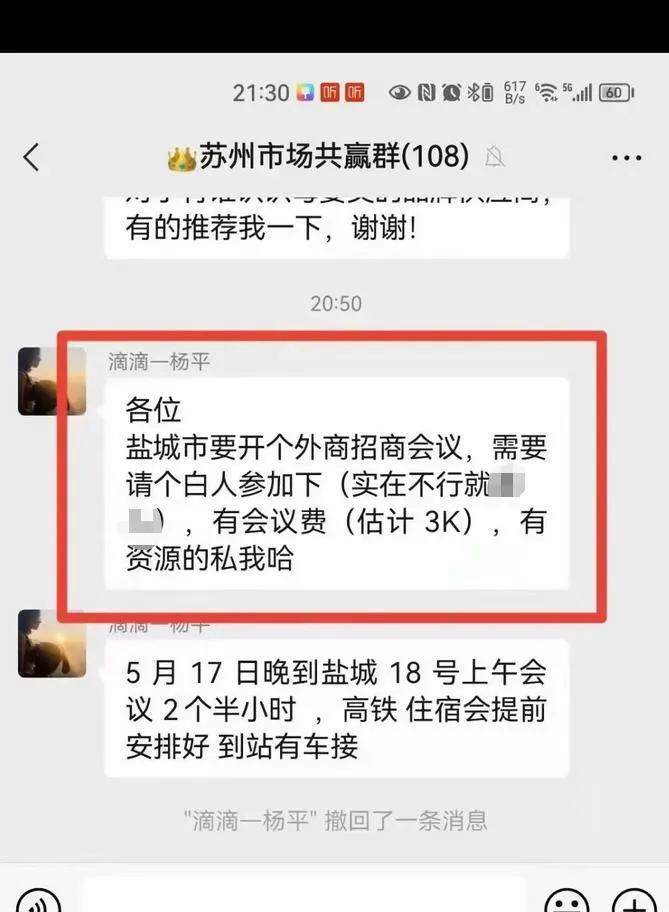Tap sender name 滴滴一杨平 above message
The height and width of the screenshot is (912, 669).
point(159,362)
